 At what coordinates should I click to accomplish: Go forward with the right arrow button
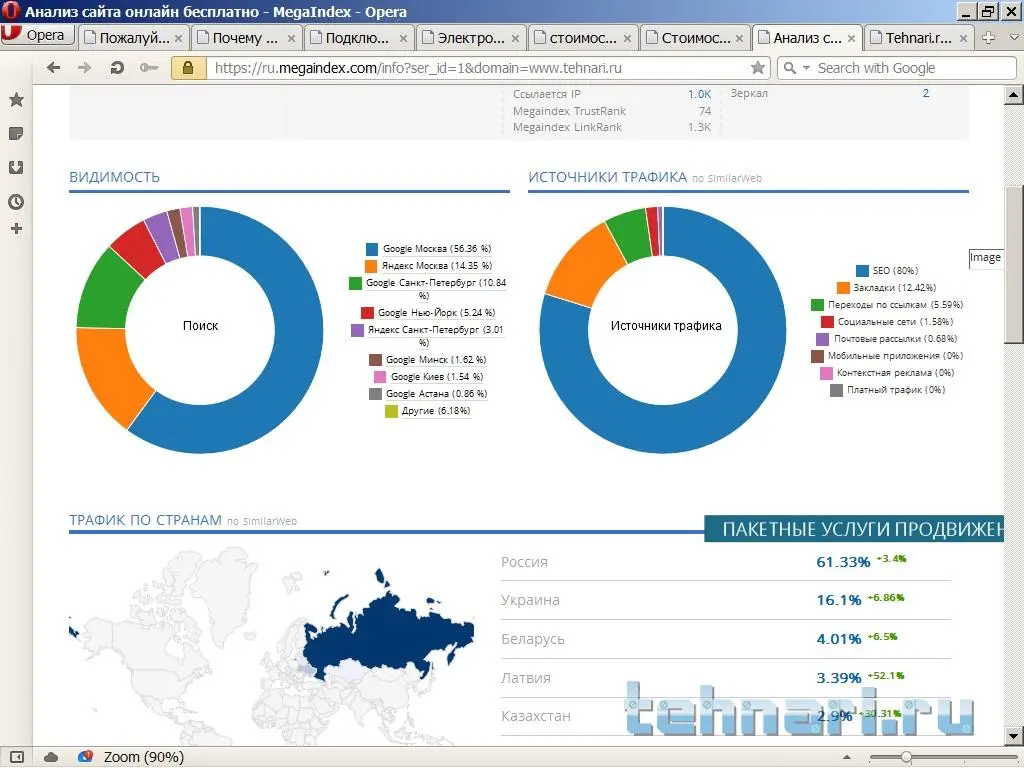(x=84, y=68)
